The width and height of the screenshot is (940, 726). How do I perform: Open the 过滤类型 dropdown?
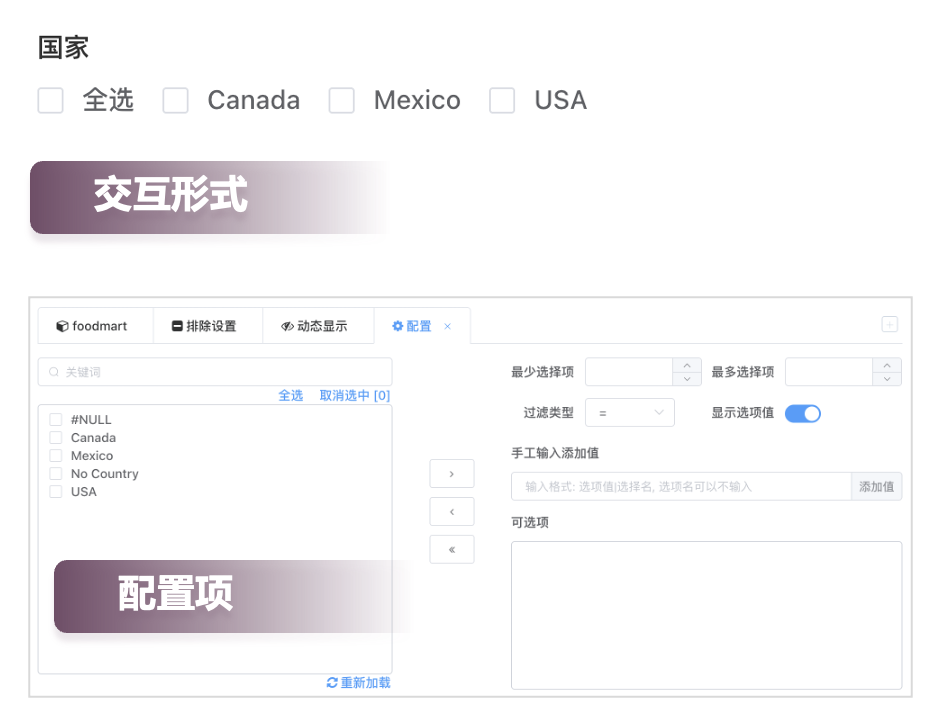point(630,412)
